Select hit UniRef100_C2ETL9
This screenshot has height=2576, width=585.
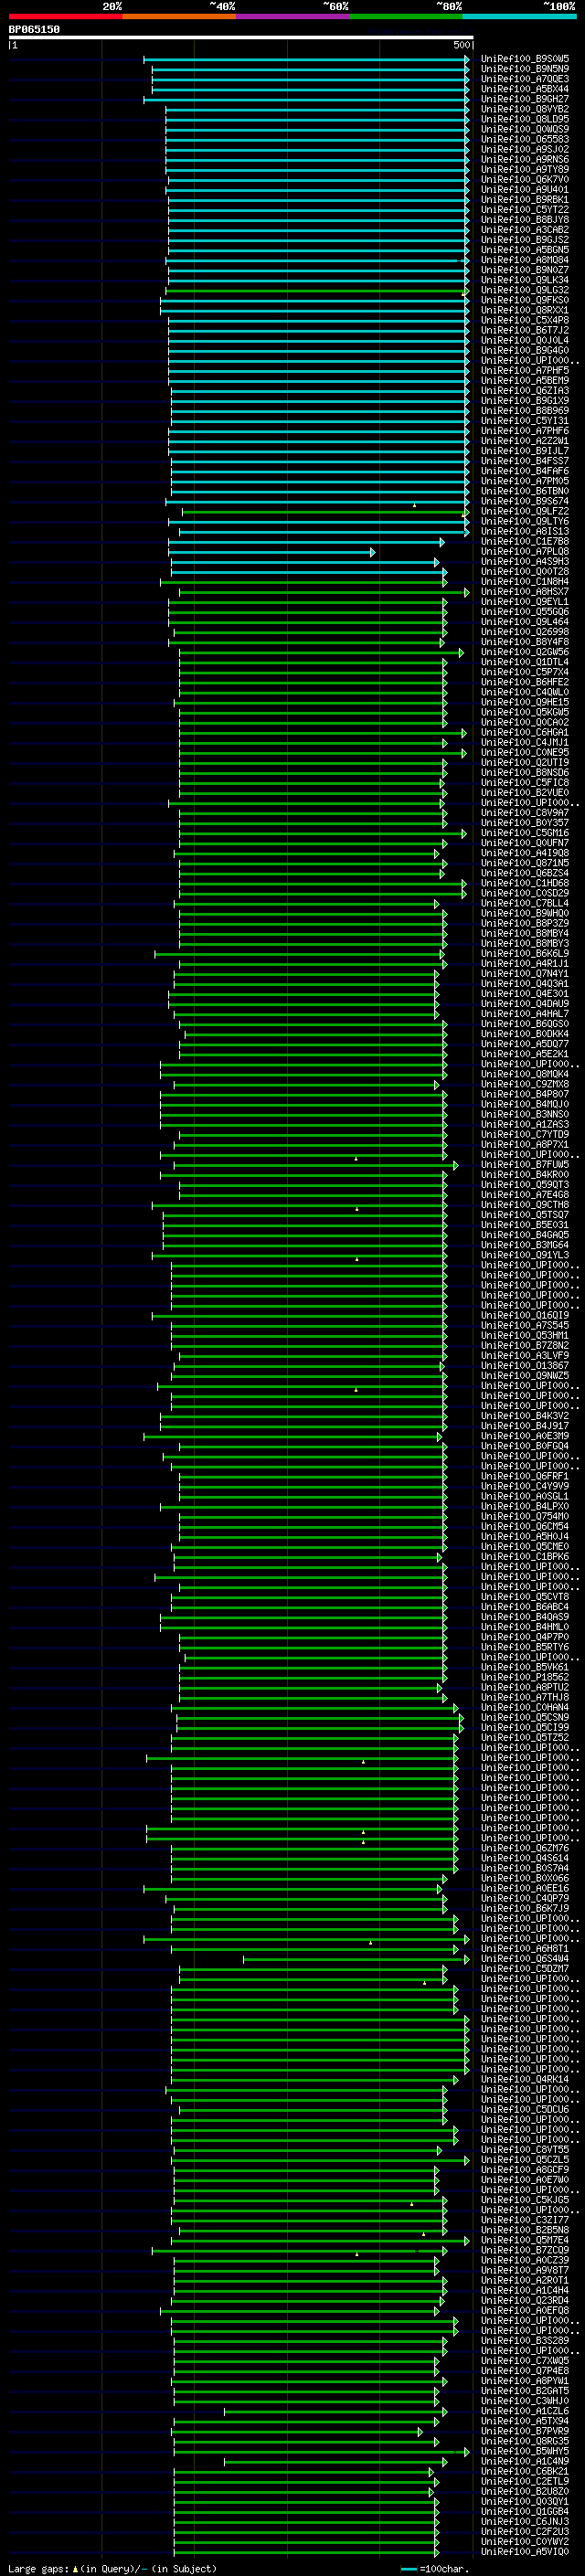[525, 2481]
